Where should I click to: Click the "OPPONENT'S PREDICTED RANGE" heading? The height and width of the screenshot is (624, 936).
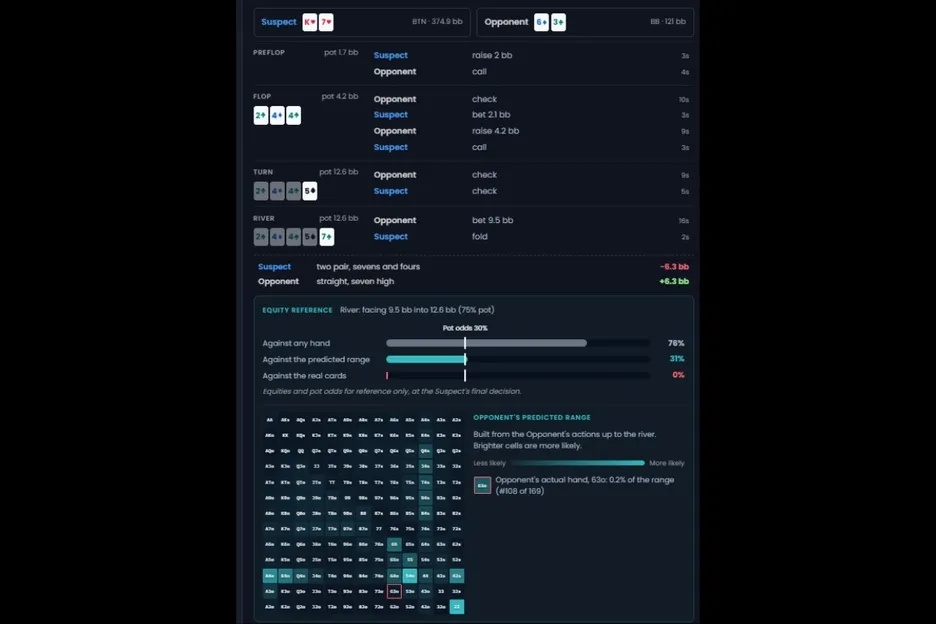click(532, 417)
